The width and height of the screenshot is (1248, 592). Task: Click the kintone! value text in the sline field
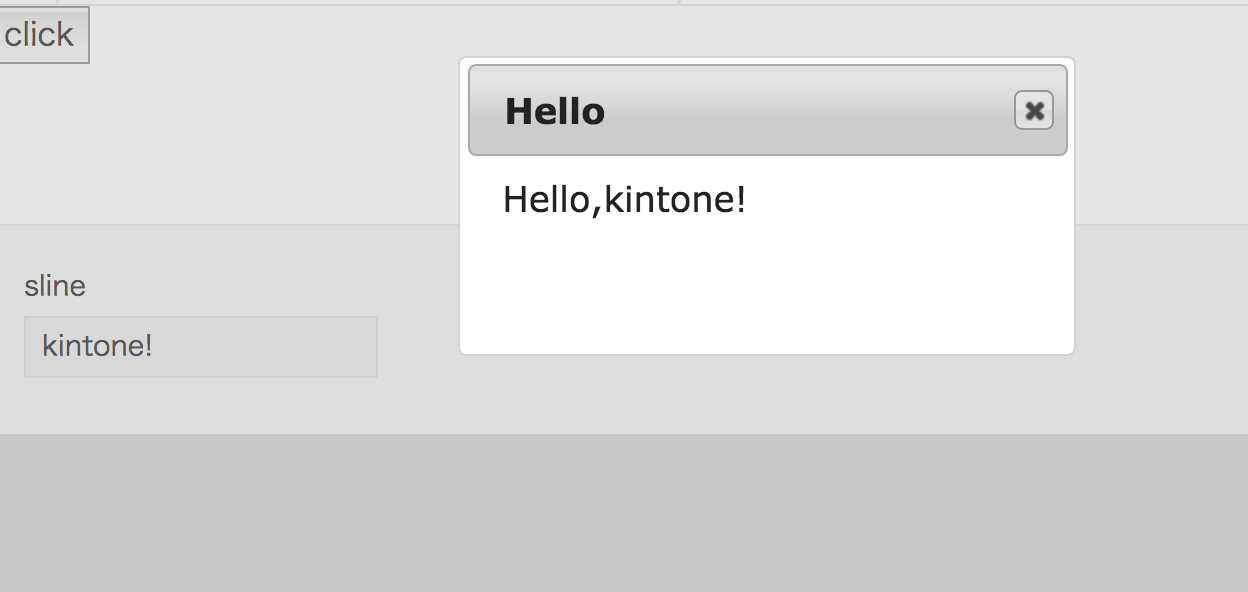pos(97,347)
